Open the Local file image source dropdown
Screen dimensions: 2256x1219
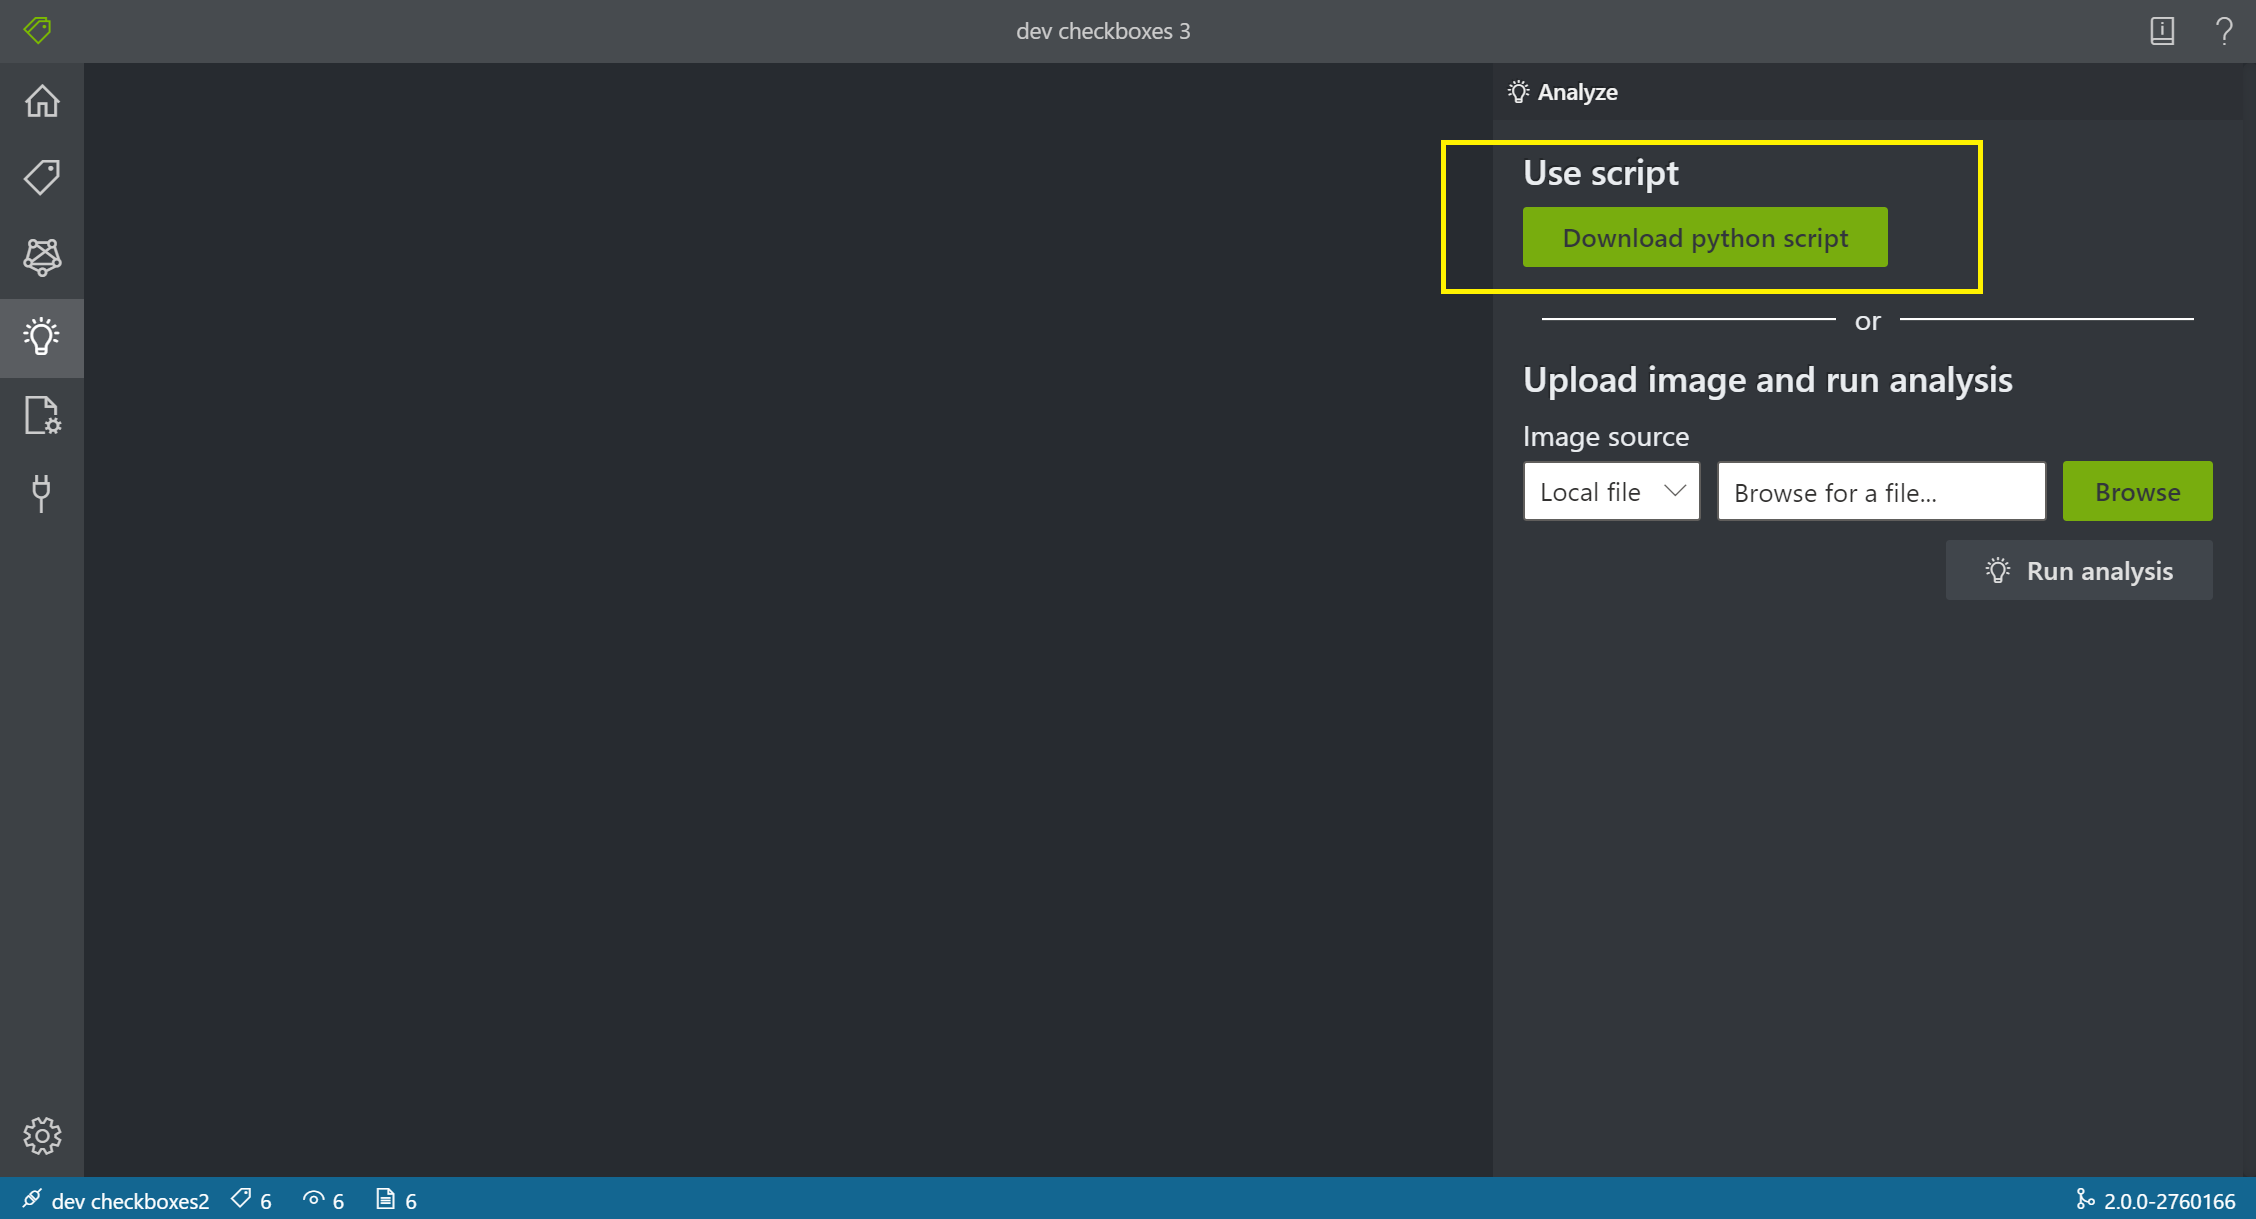(1610, 491)
